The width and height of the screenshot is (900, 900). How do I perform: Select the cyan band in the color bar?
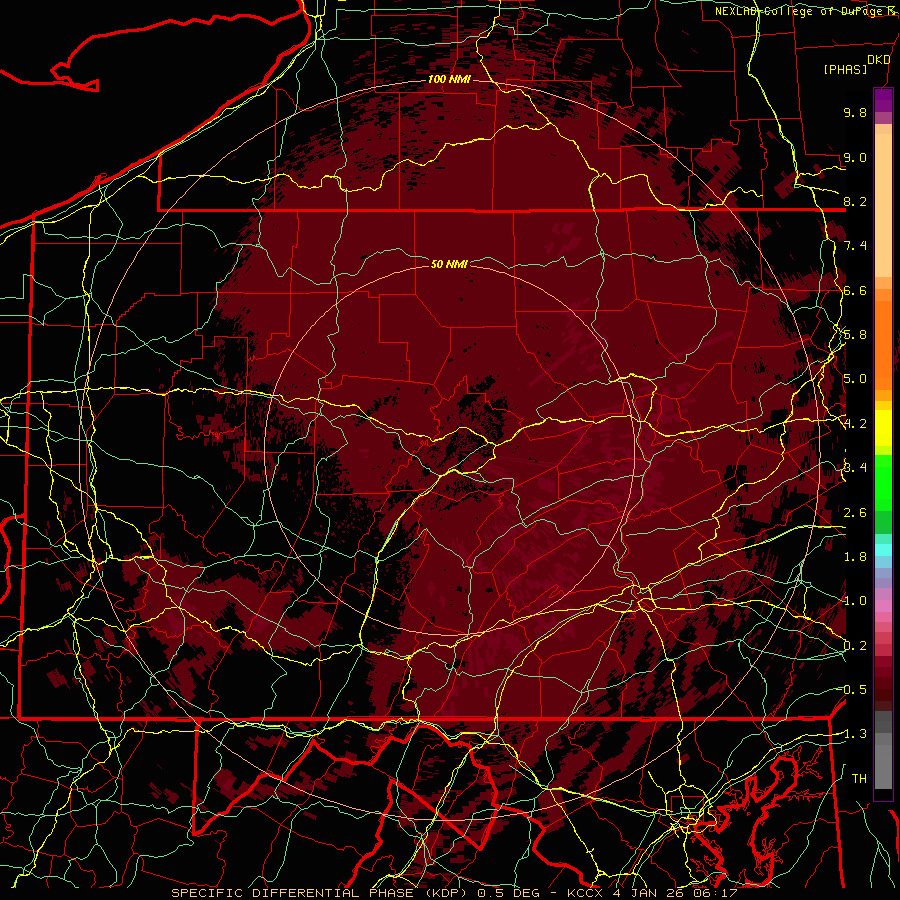coord(883,550)
